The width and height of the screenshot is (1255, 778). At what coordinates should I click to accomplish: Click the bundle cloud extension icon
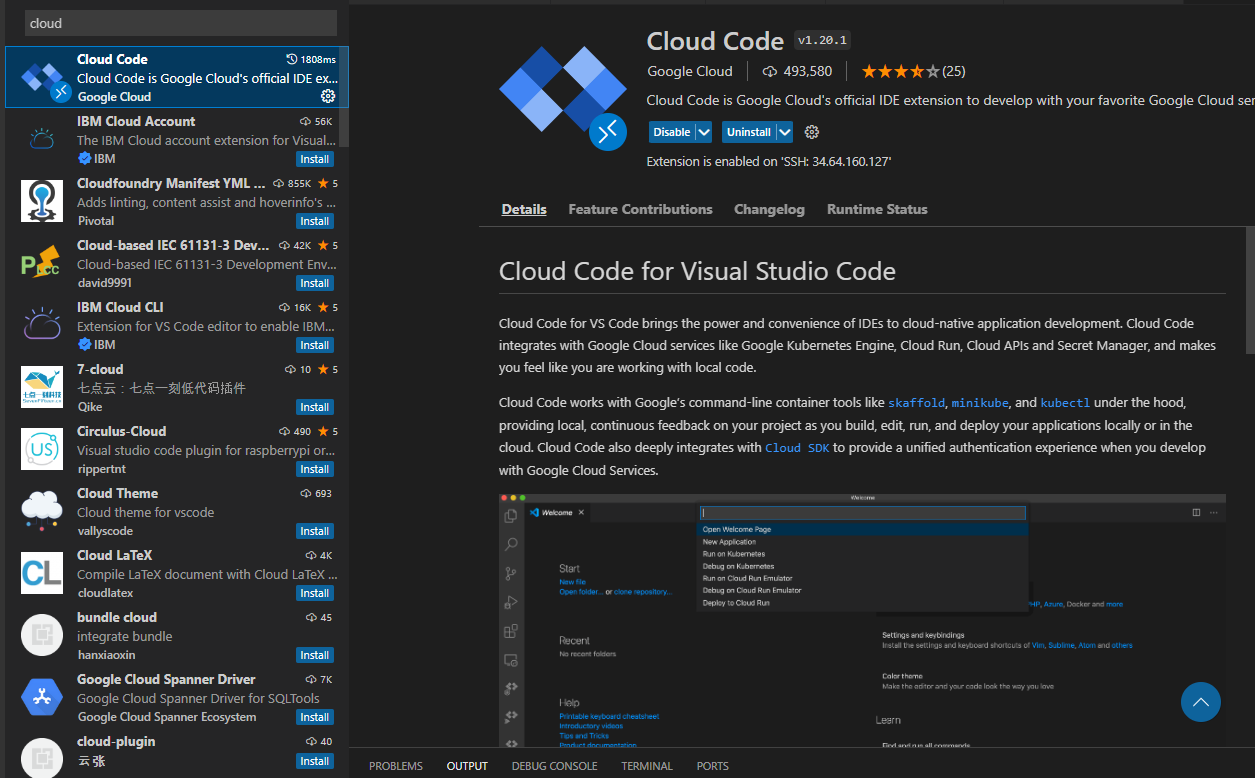(x=42, y=635)
